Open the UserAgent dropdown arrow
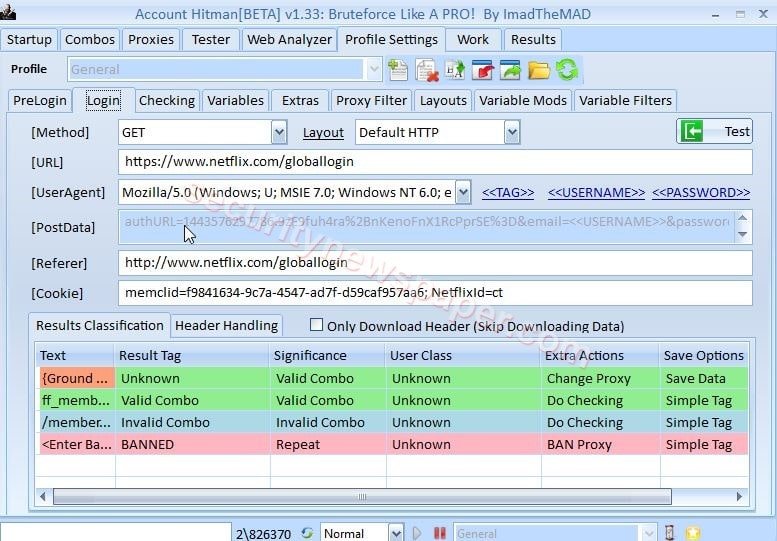777x541 pixels. pyautogui.click(x=463, y=192)
